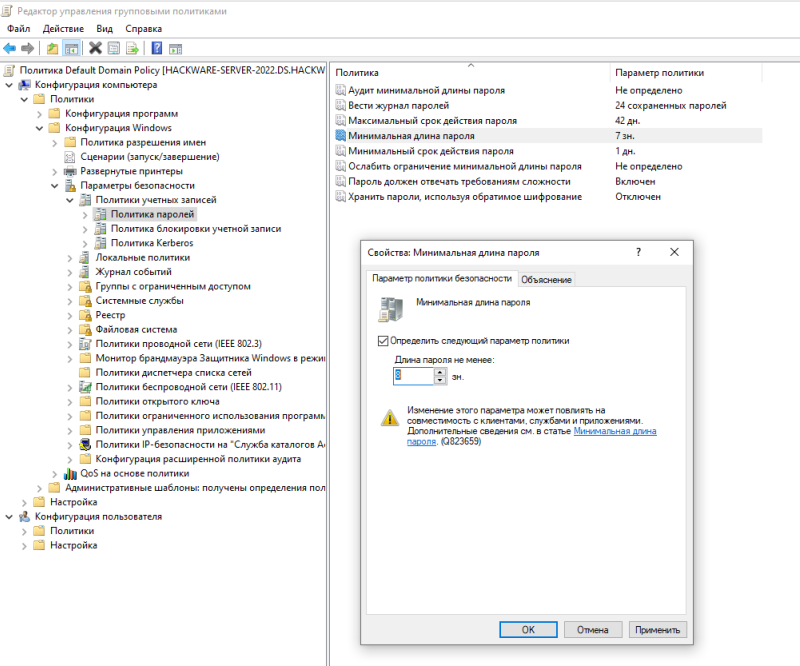Collapse 'Параметры безопасности' tree node
Screen dimensions: 800x666
coord(55,186)
